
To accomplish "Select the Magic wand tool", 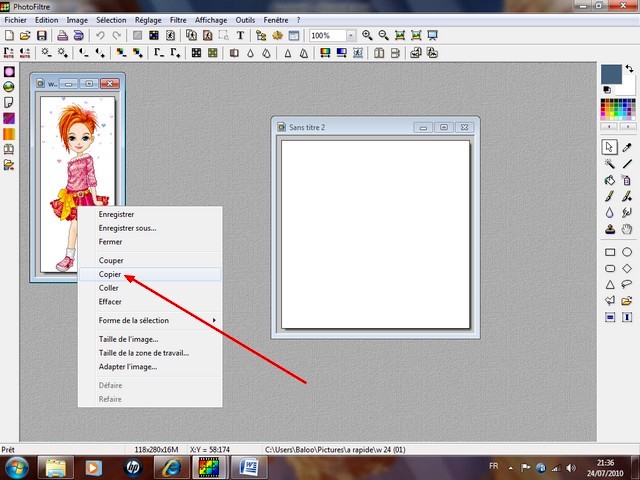I will coord(610,164).
